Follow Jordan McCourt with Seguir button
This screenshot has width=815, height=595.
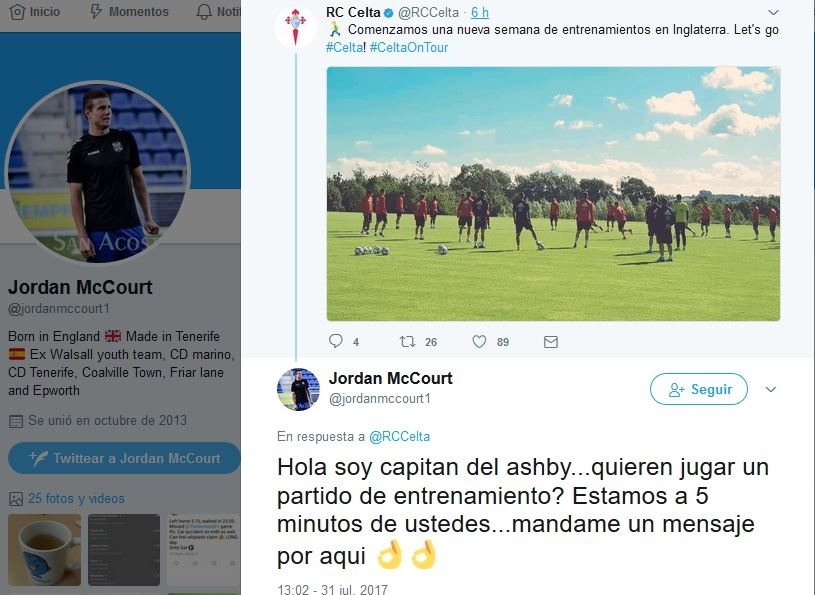tap(699, 389)
